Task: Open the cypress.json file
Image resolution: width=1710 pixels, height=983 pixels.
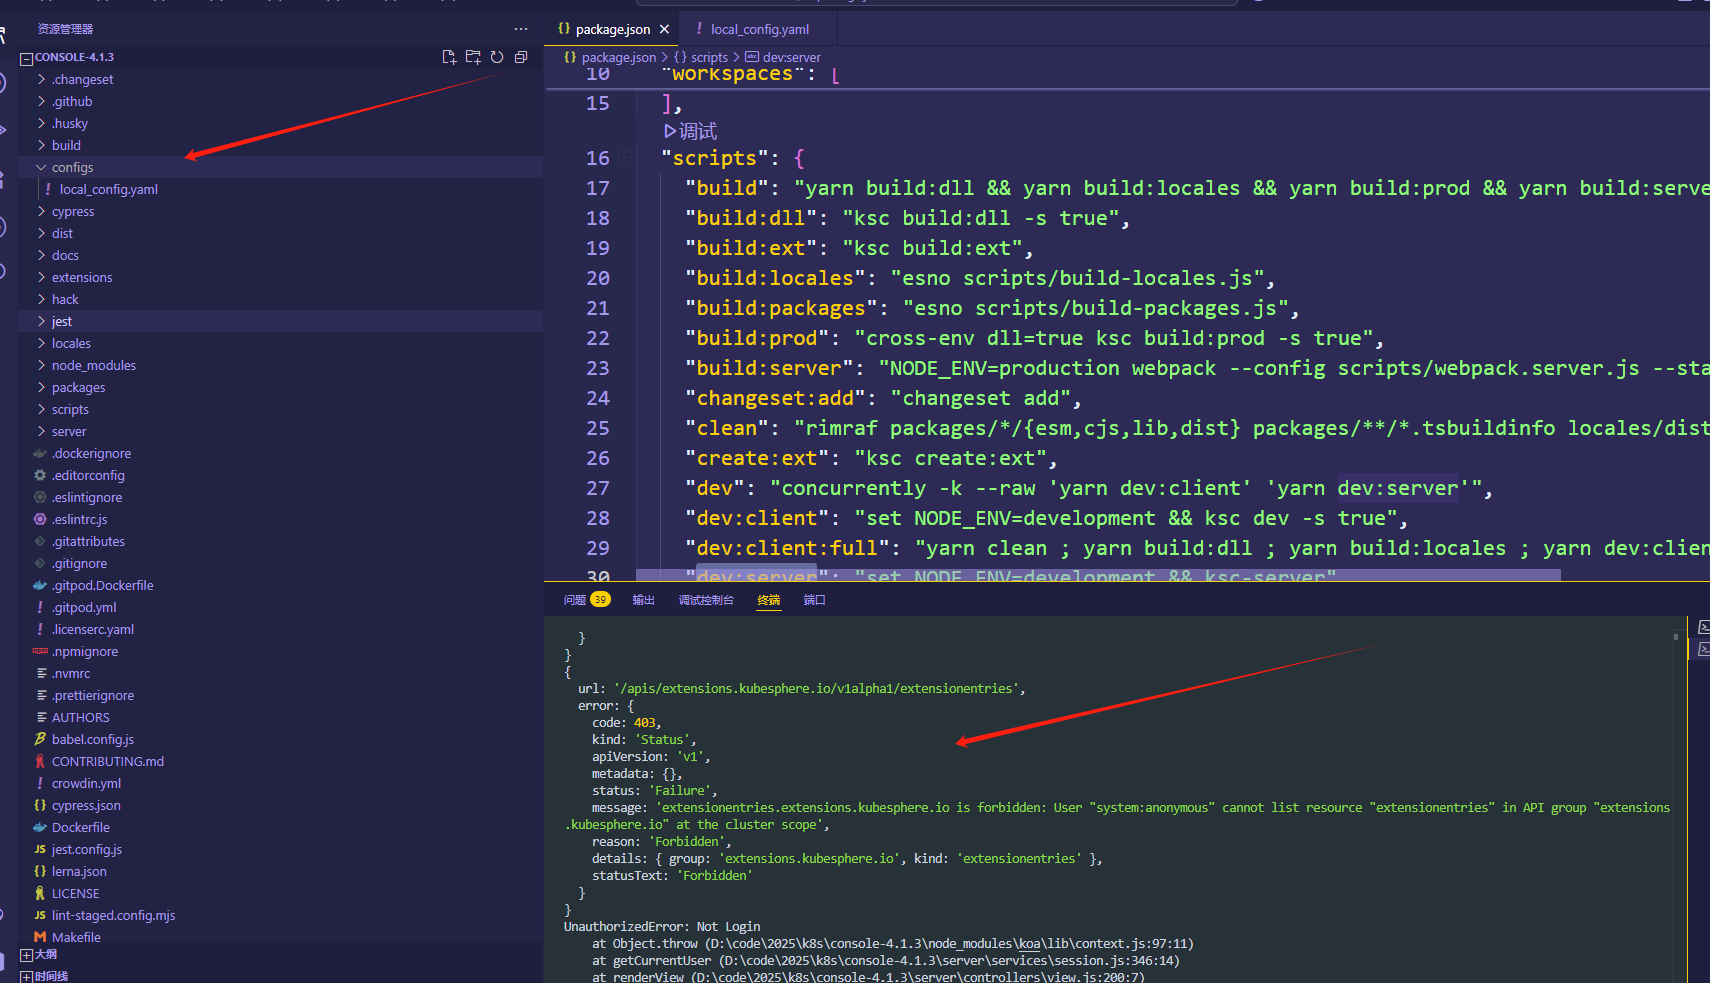Action: pyautogui.click(x=86, y=805)
